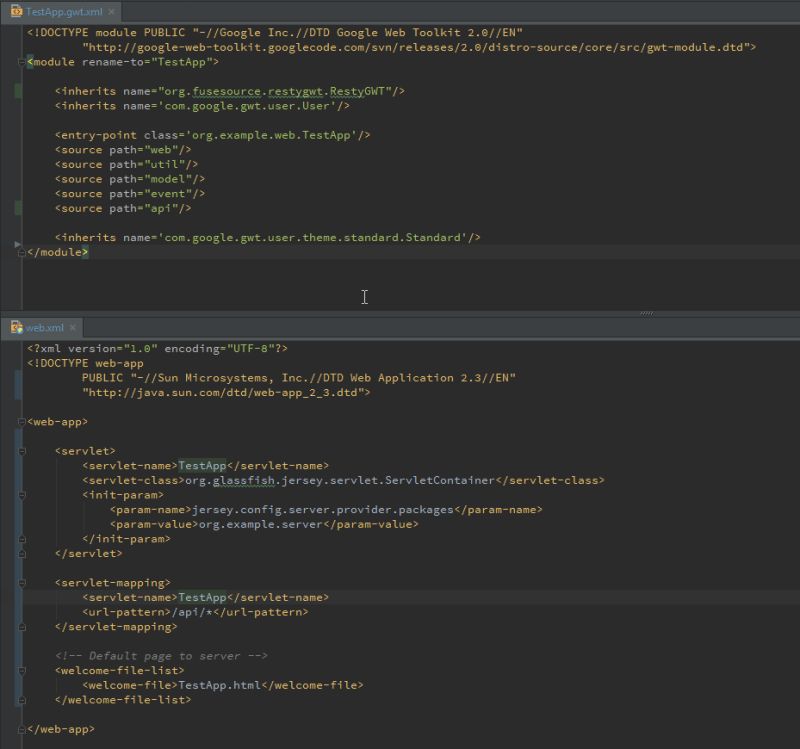The image size is (800, 749).
Task: Click TestApp in servlet-mapping's servlet-name
Action: click(x=202, y=597)
